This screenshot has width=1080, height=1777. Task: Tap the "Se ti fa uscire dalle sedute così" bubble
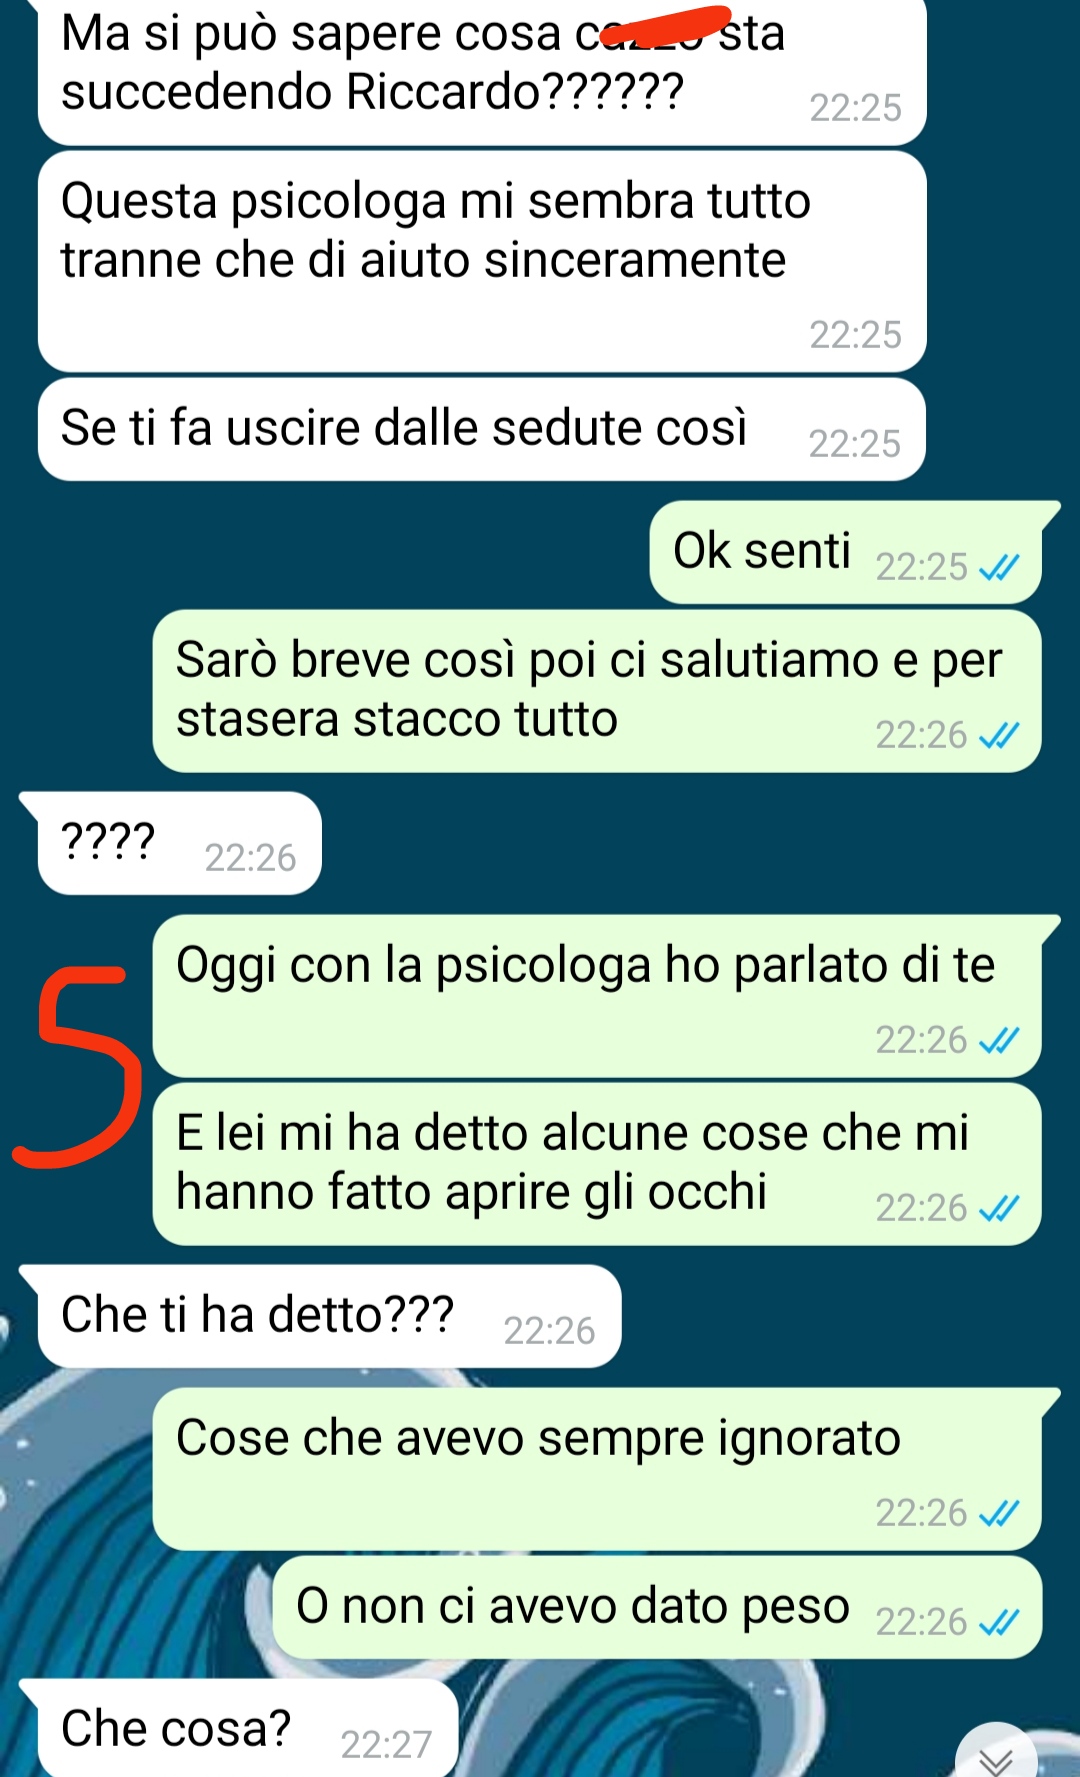[482, 429]
